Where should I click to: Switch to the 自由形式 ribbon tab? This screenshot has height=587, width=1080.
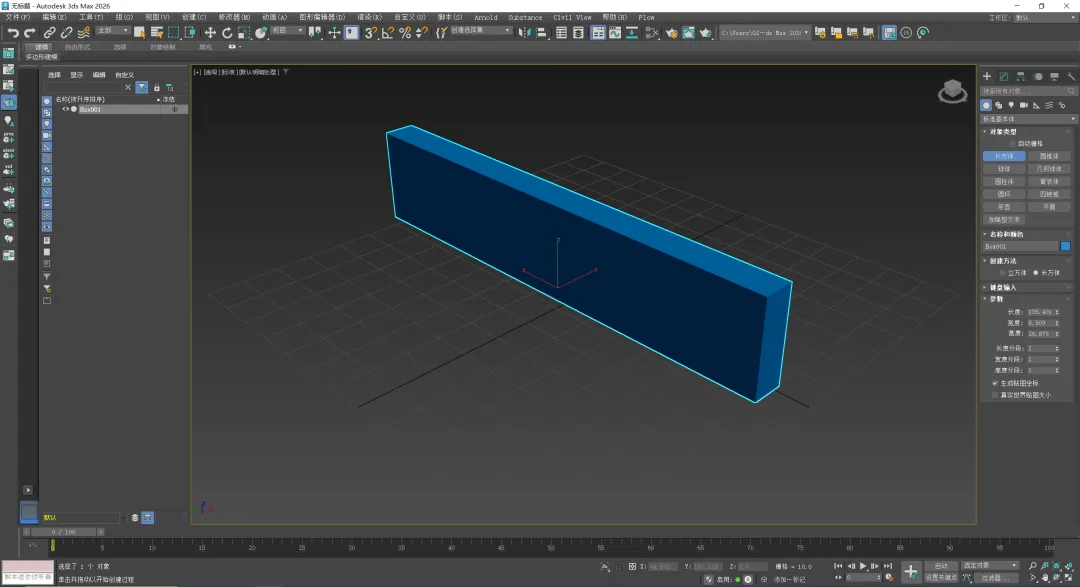(x=77, y=47)
